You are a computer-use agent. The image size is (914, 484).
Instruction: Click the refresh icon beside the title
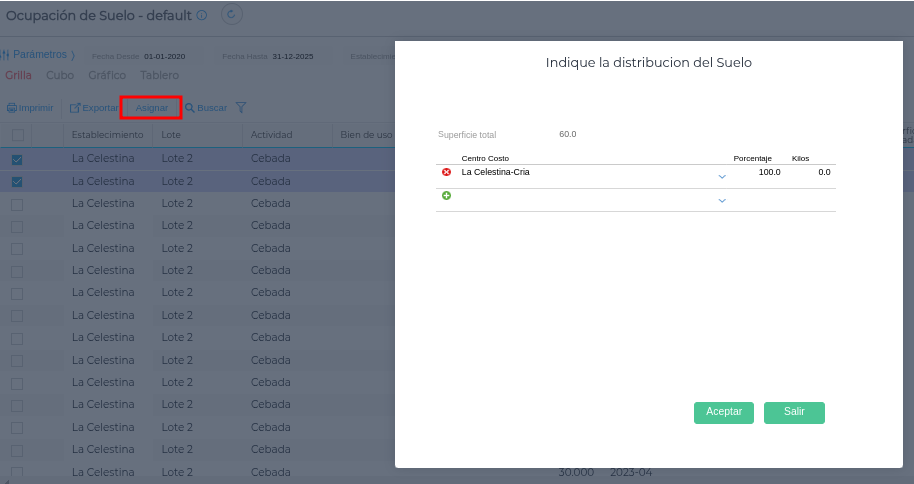point(230,15)
